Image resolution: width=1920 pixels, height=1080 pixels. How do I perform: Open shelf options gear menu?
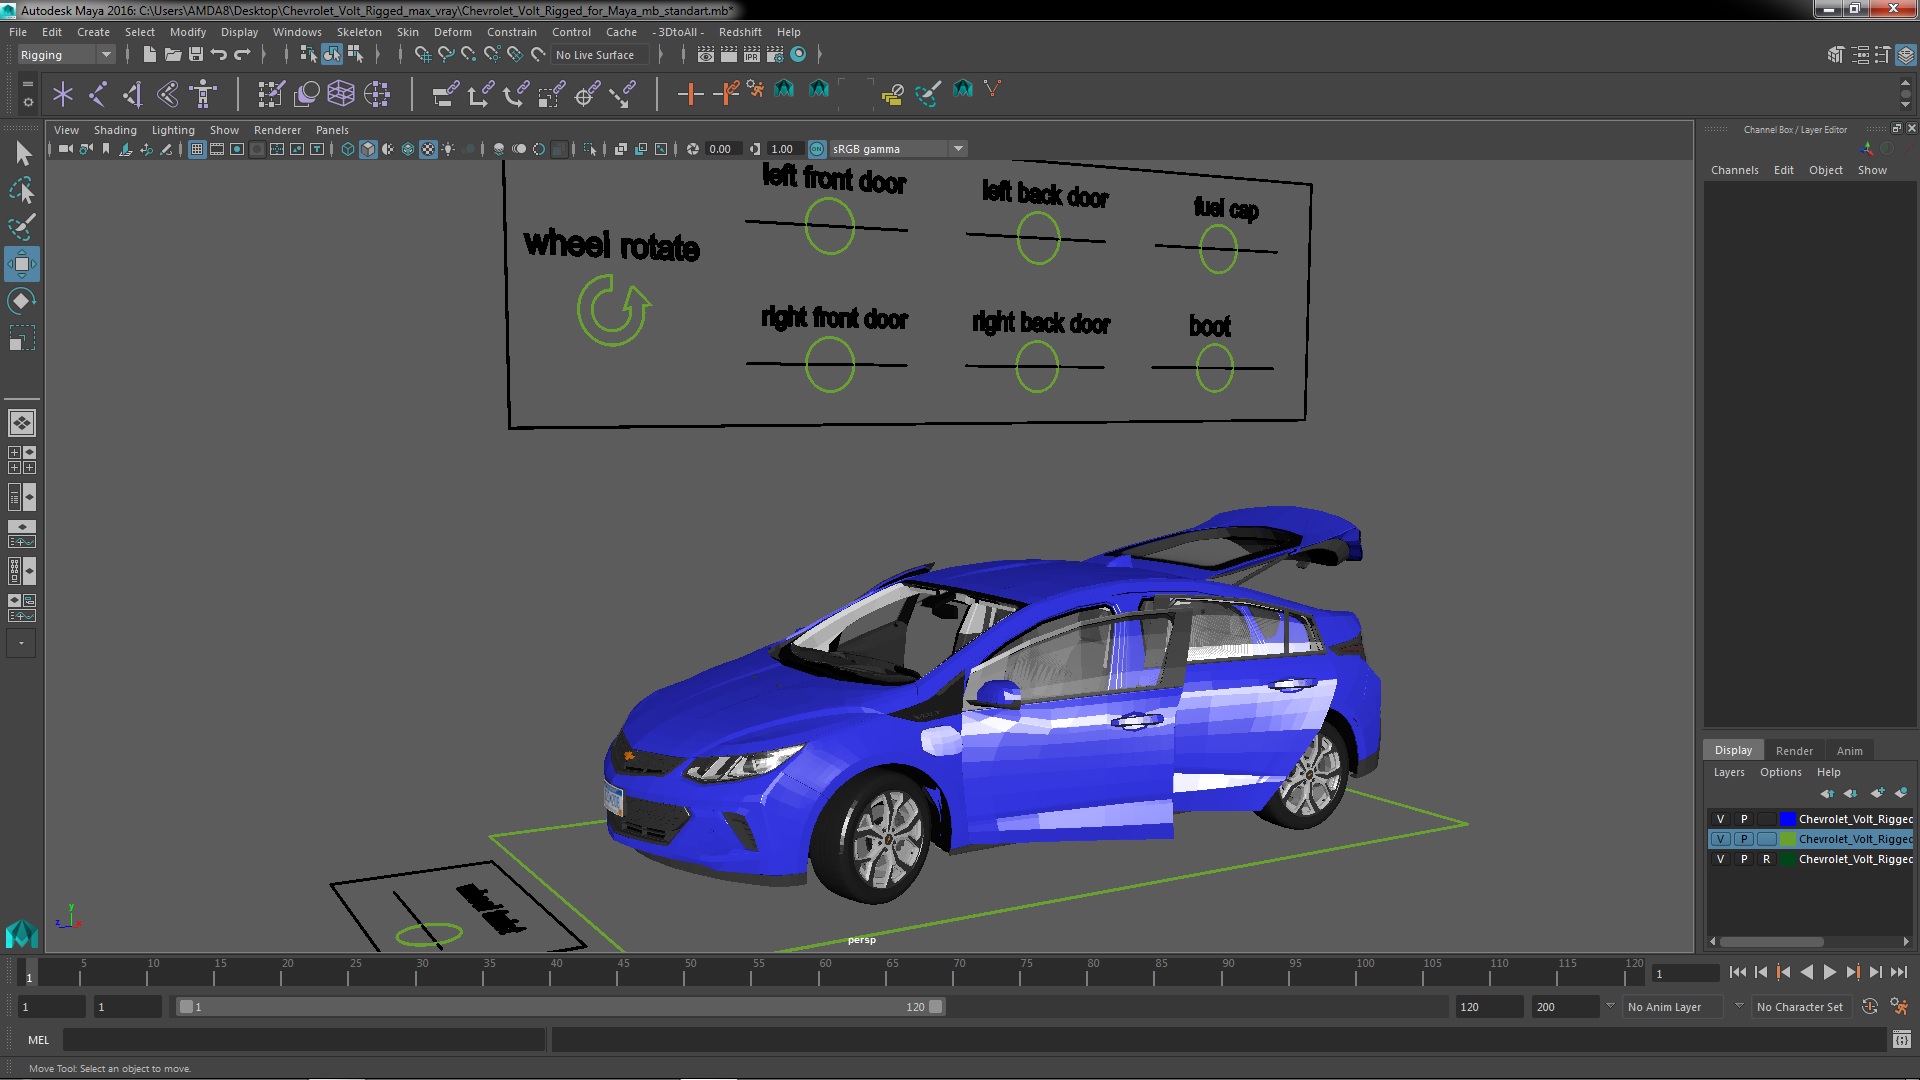click(27, 102)
